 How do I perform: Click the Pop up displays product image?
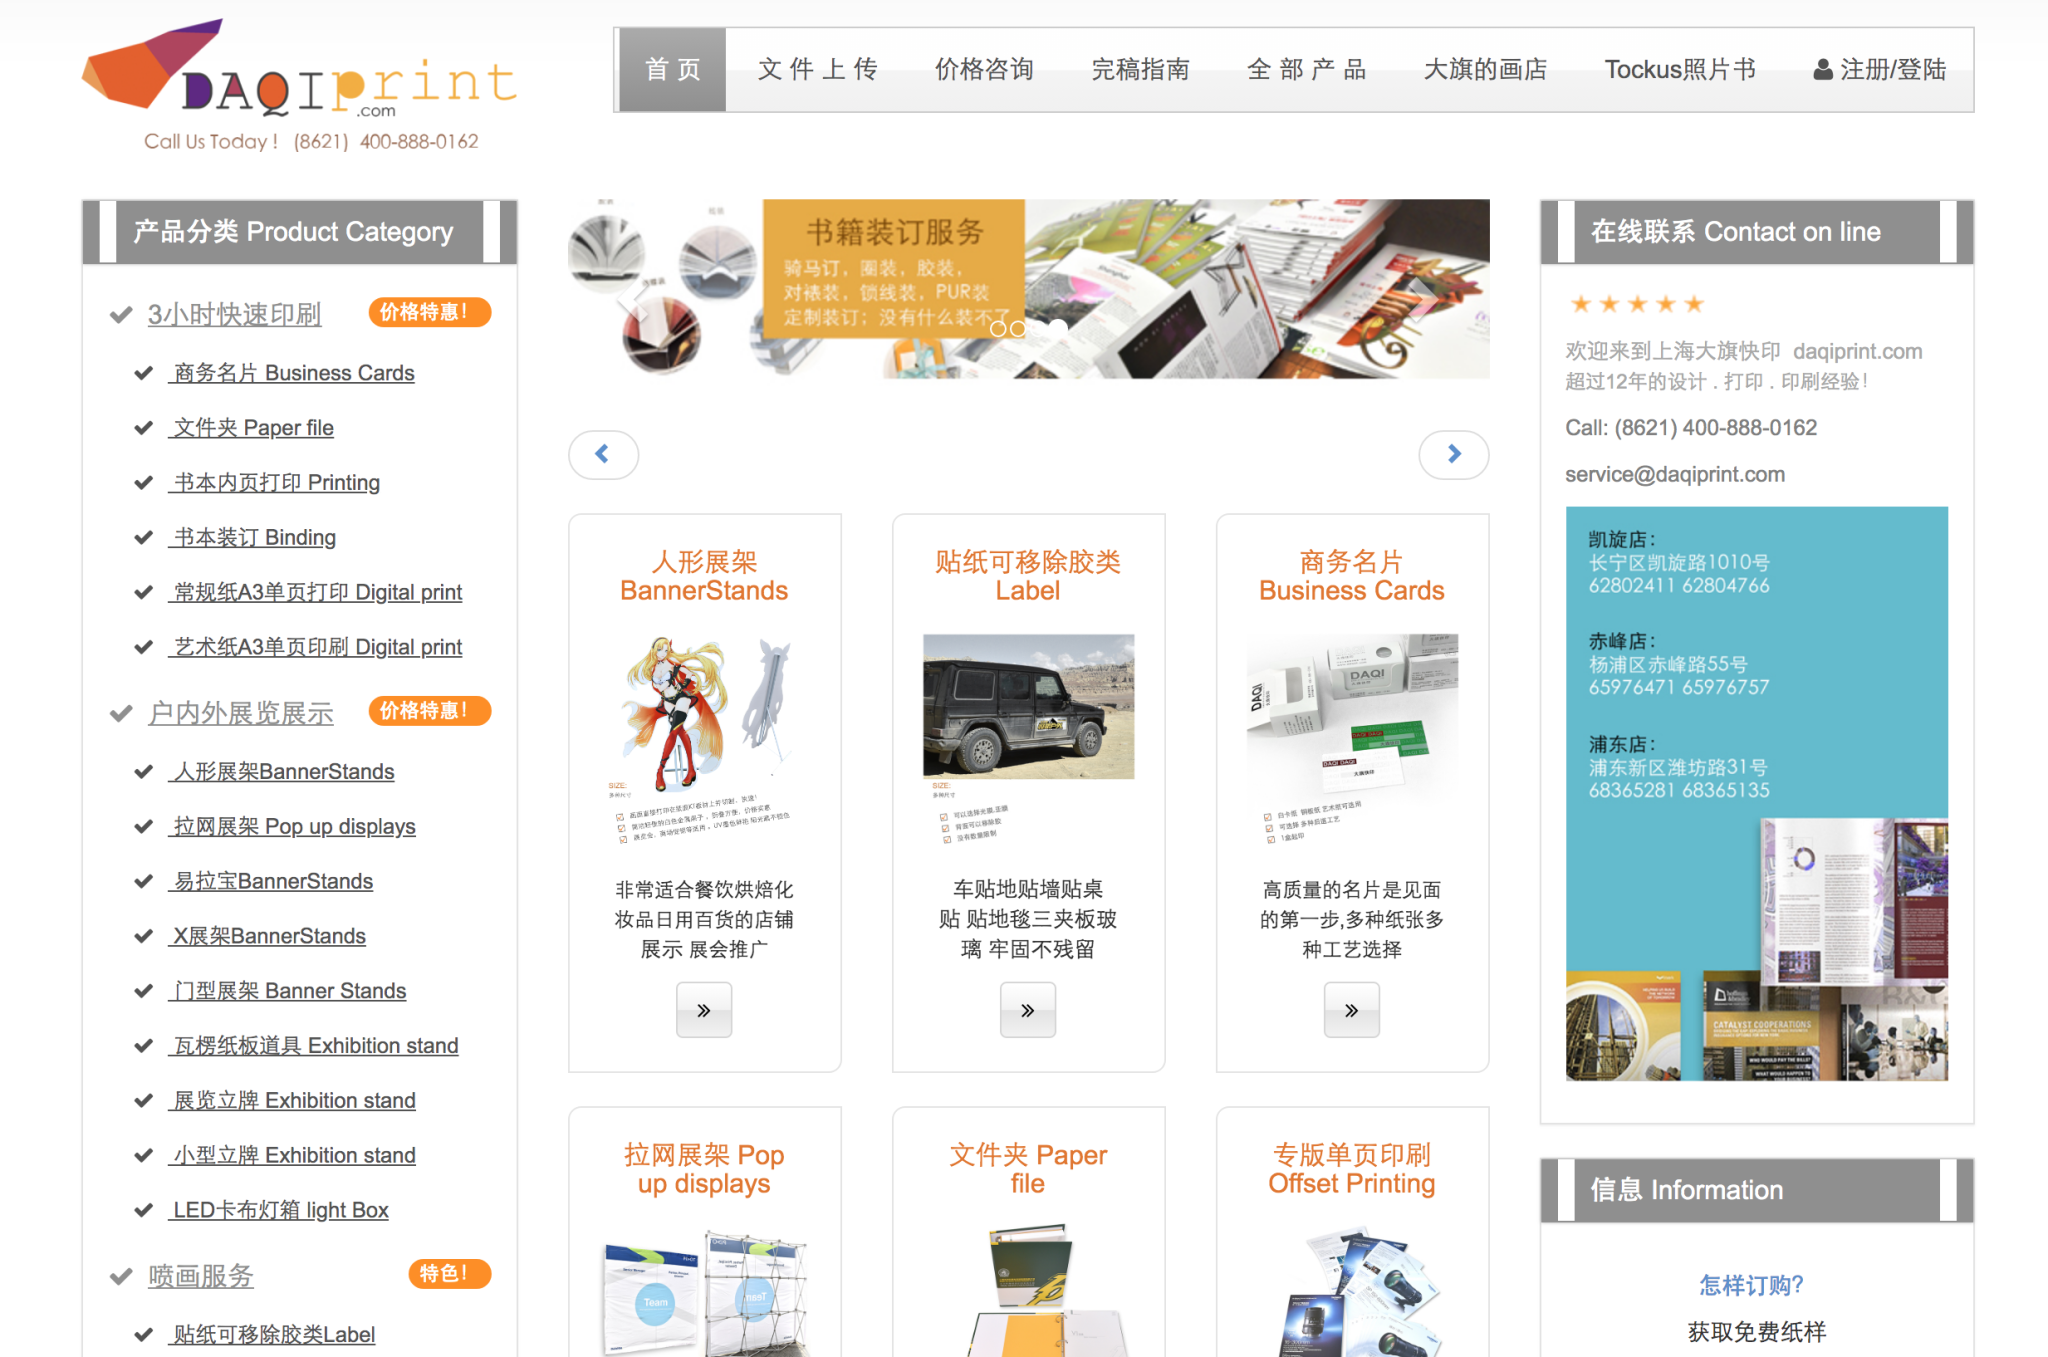(704, 1290)
